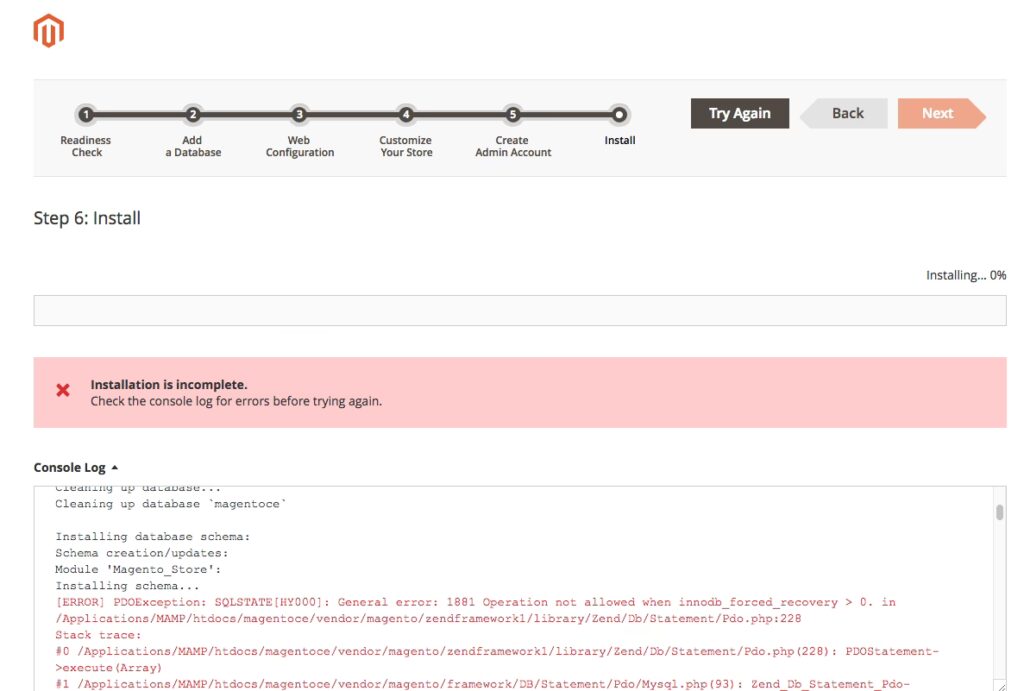The height and width of the screenshot is (691, 1024).
Task: Click the final Install step circle
Action: click(619, 115)
